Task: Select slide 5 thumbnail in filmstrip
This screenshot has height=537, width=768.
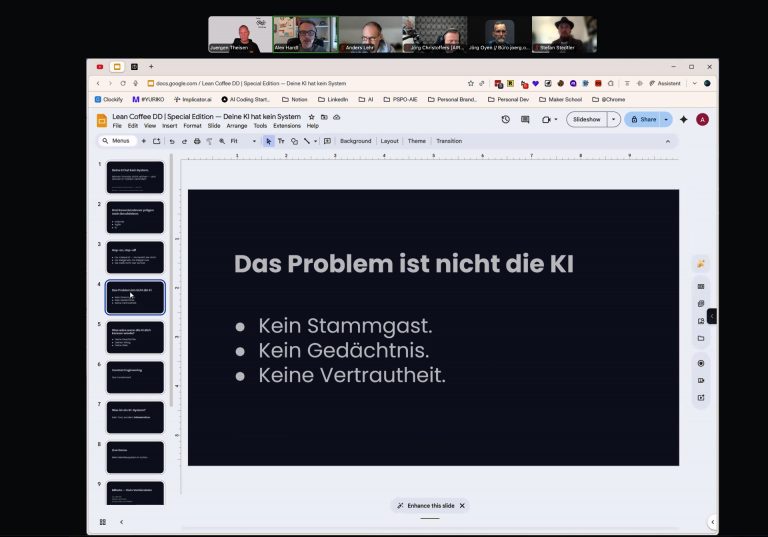Action: click(x=135, y=337)
